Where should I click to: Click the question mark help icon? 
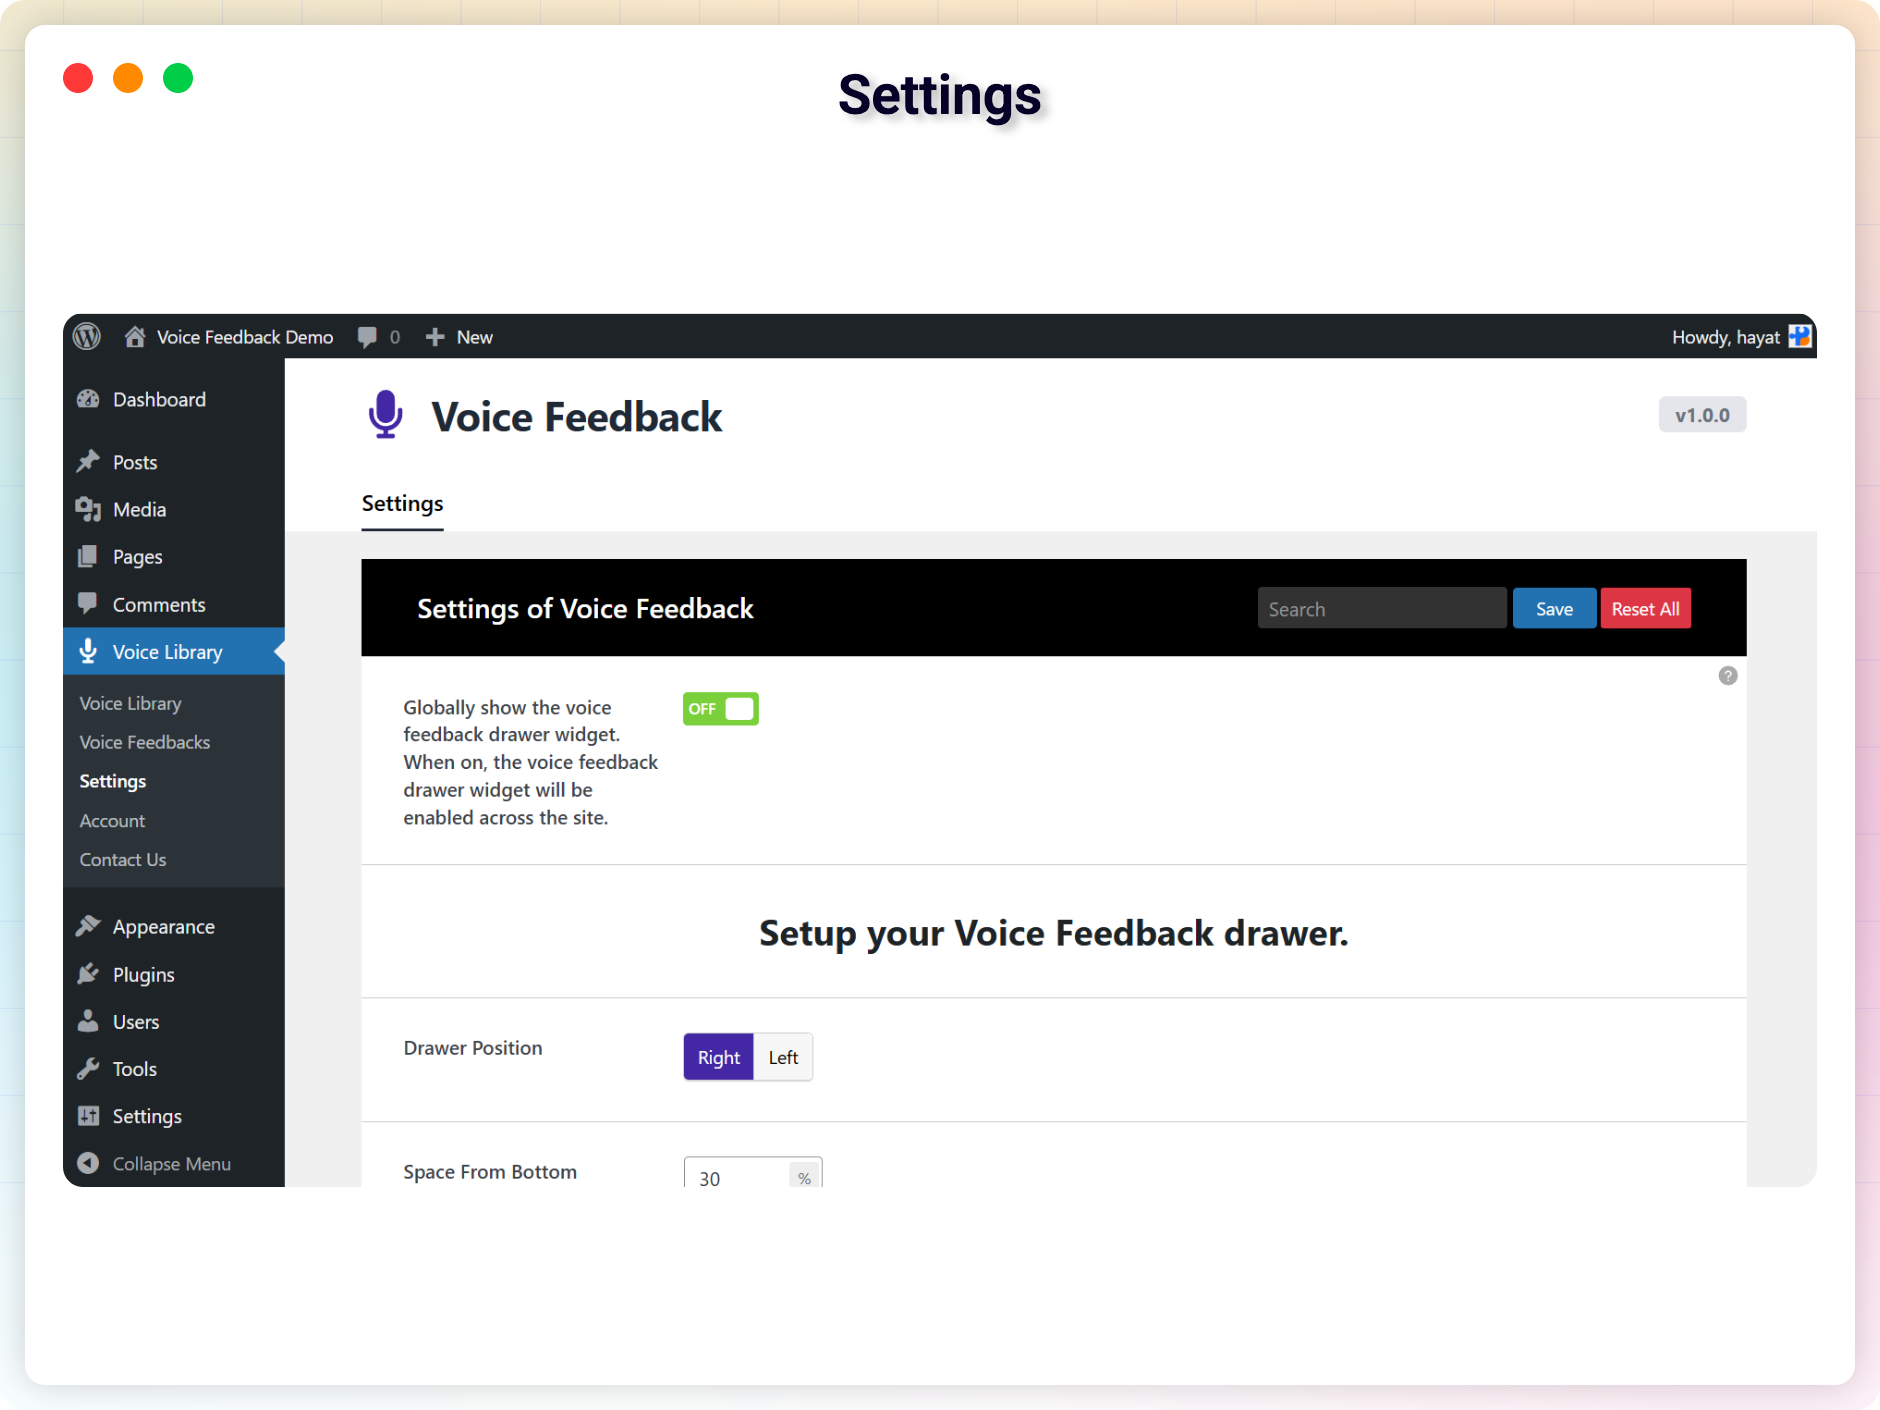tap(1728, 676)
